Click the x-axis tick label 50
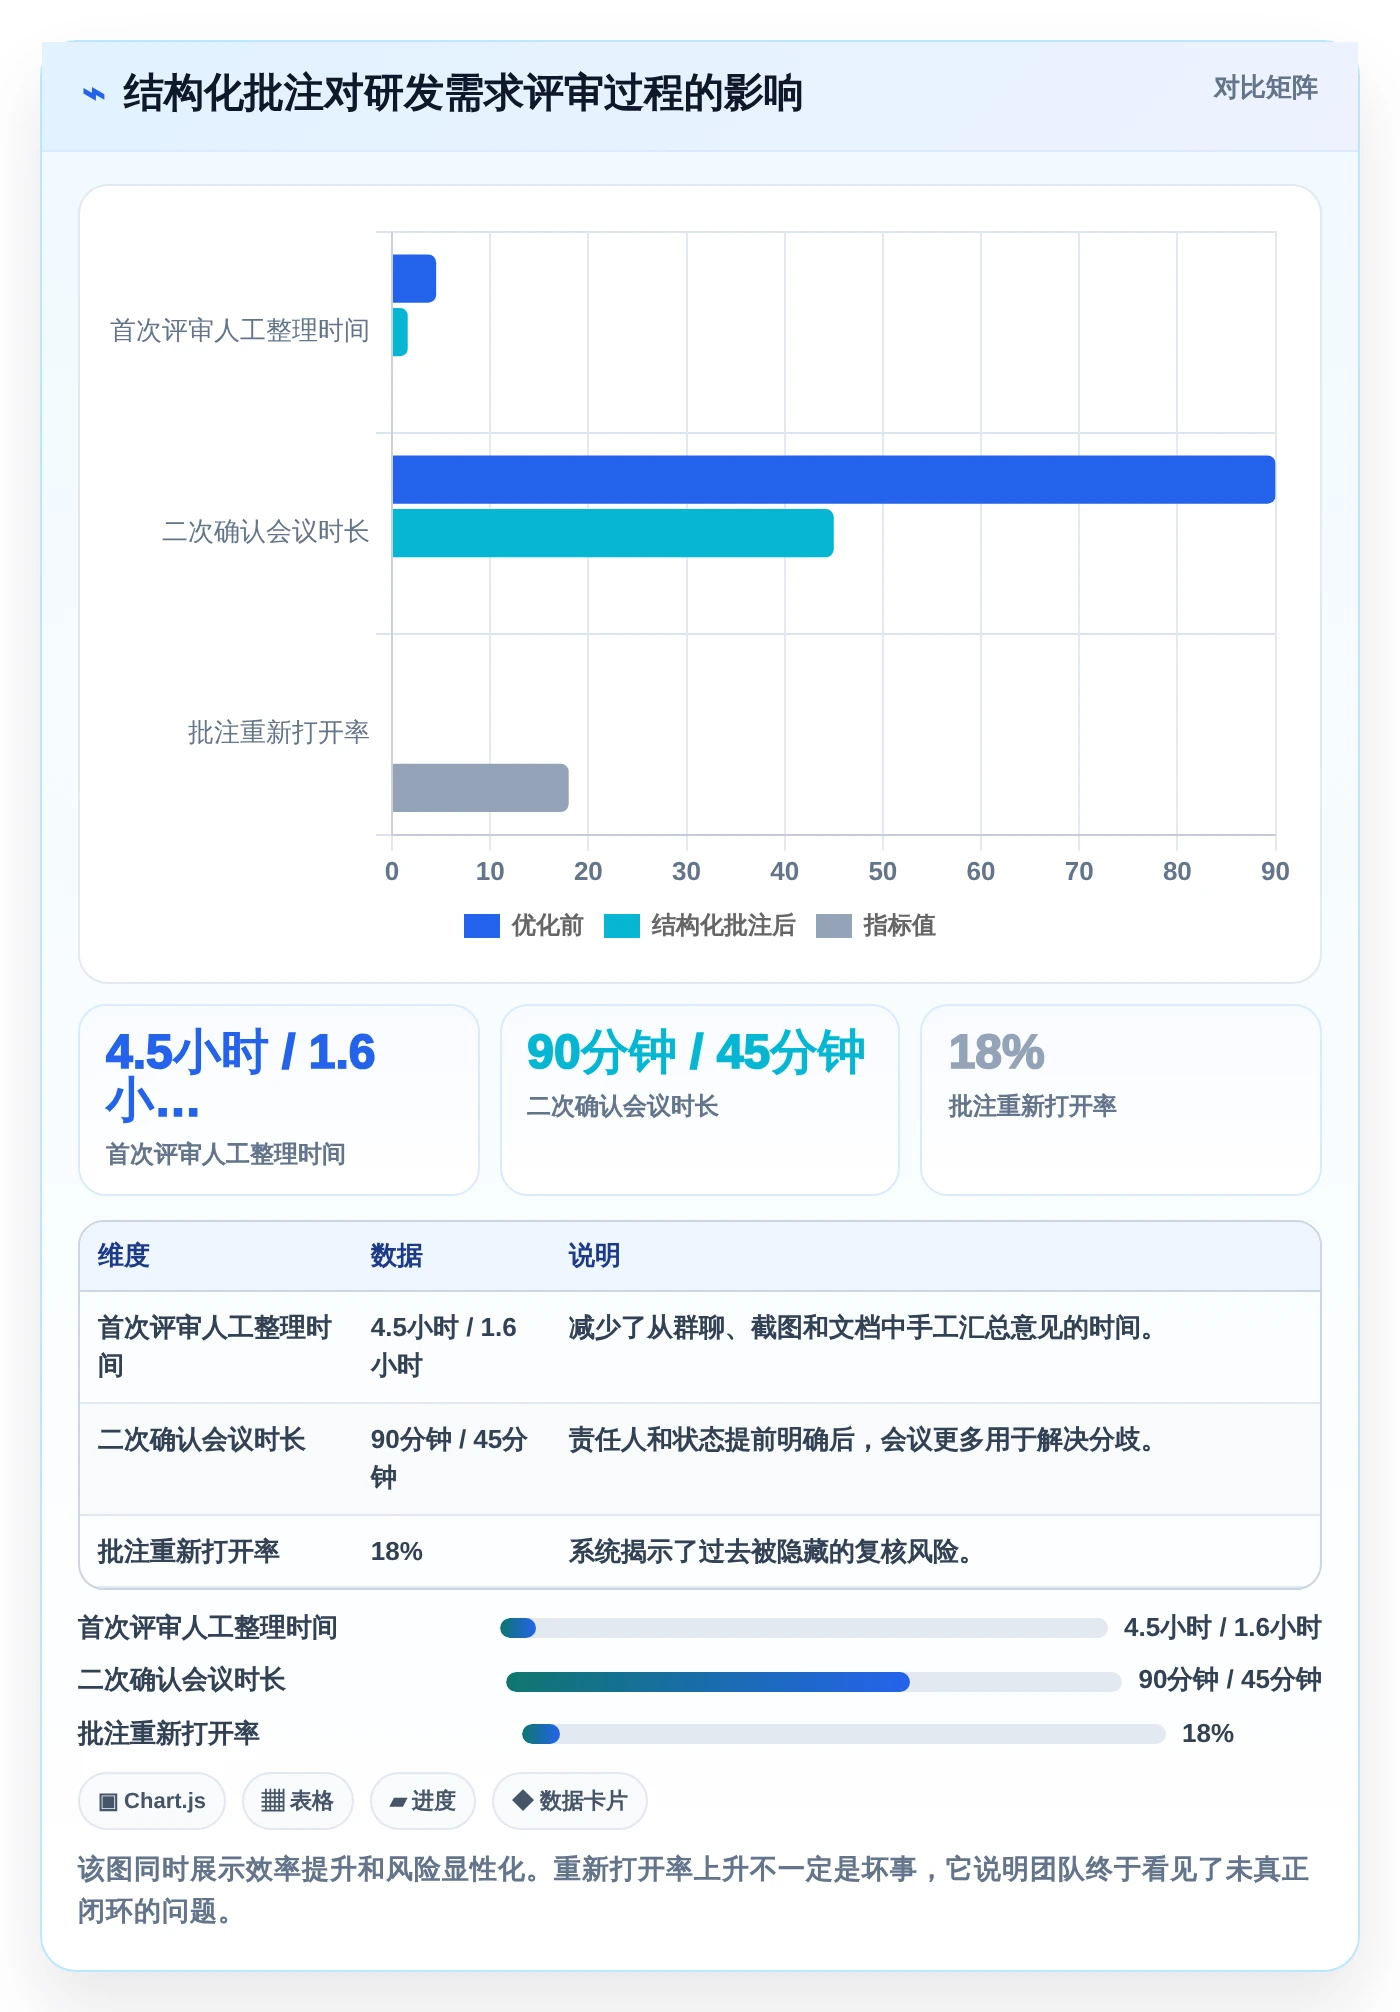The width and height of the screenshot is (1400, 2012). [x=883, y=872]
